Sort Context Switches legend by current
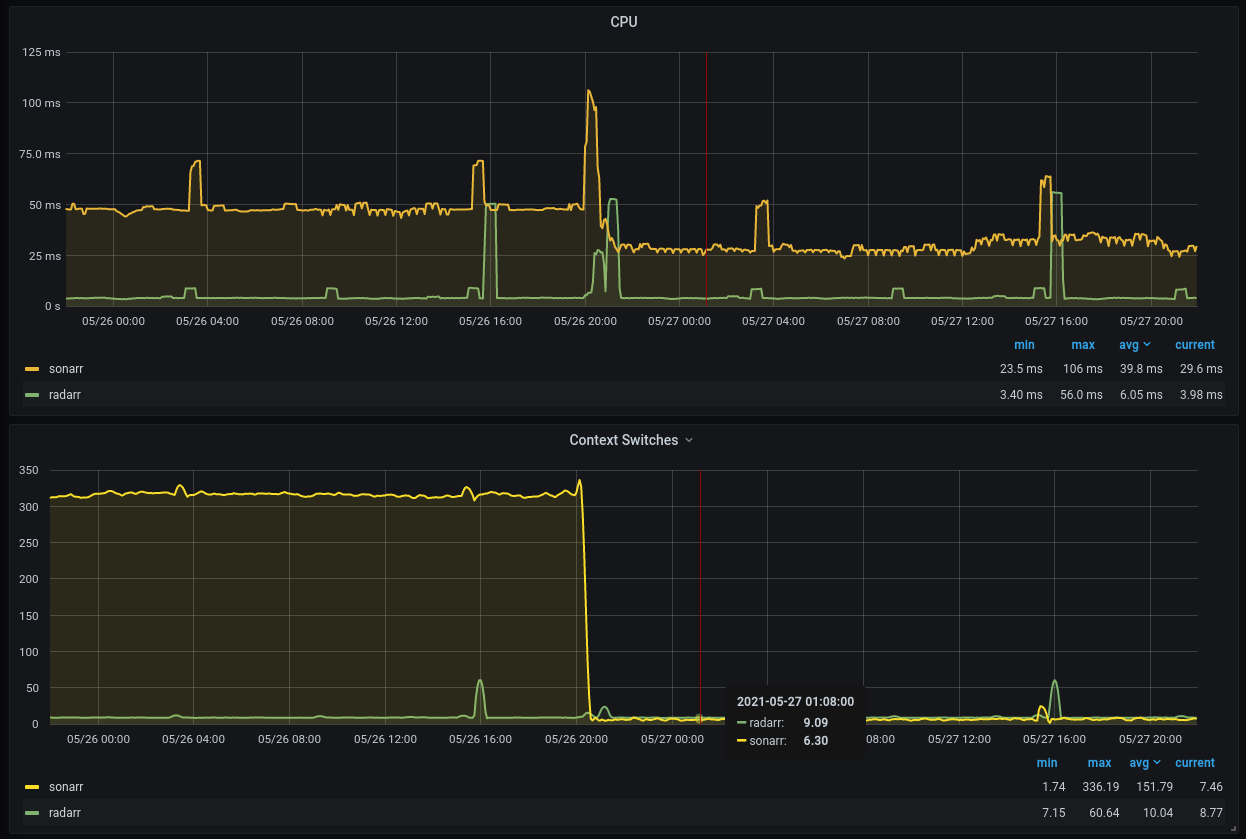 [1195, 763]
